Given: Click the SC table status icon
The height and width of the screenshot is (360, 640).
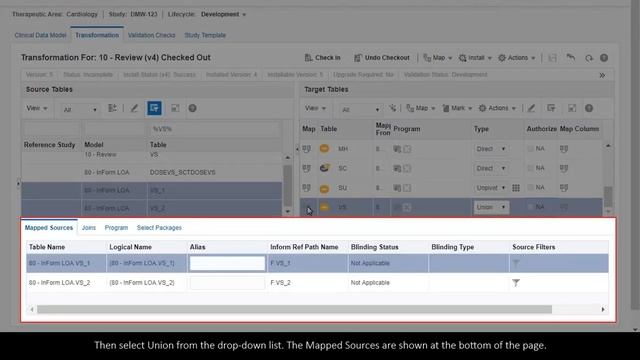Looking at the screenshot, I should (324, 168).
